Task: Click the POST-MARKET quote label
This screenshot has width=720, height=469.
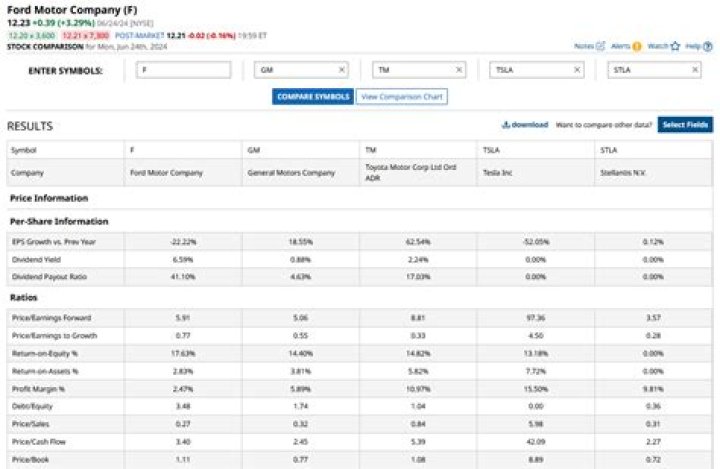Action: coord(139,35)
